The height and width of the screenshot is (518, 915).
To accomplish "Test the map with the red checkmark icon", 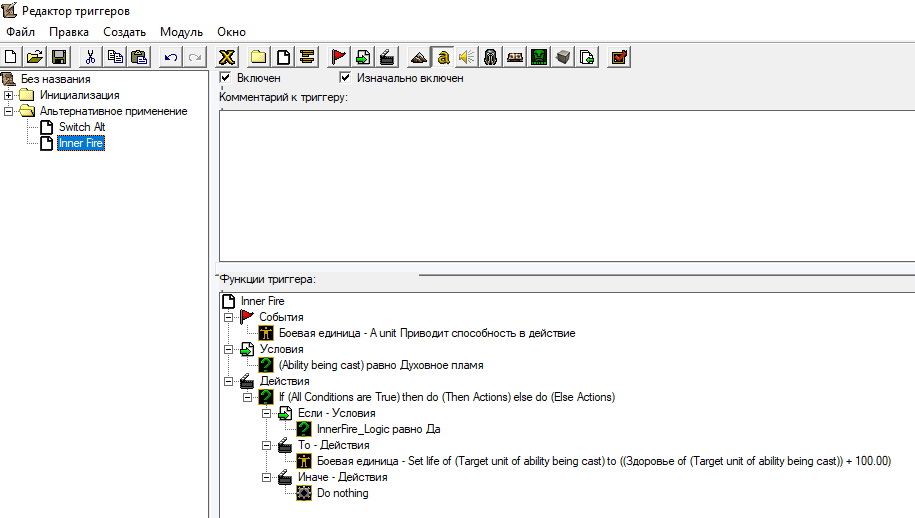I will coord(619,57).
